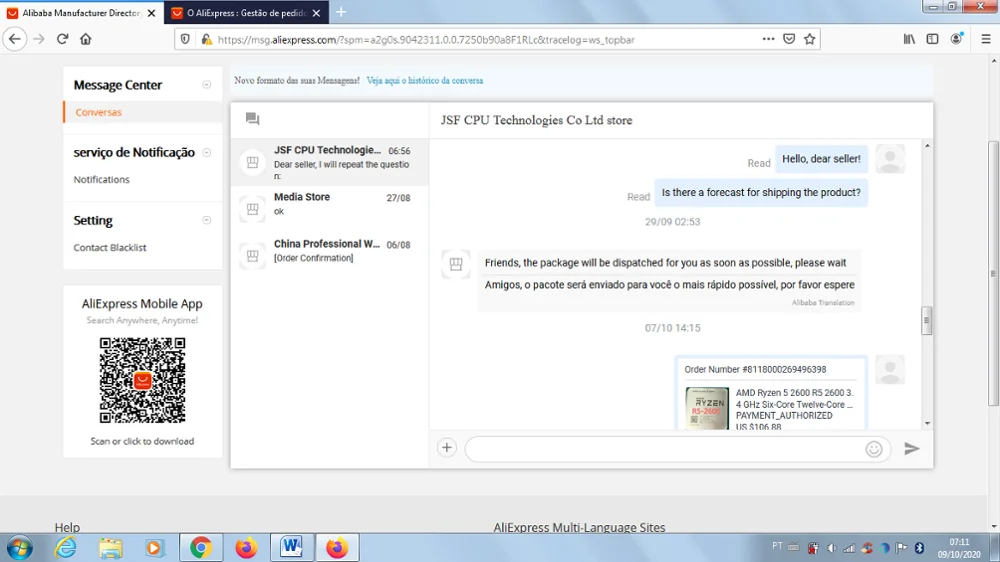Open Windows Explorer folder on taskbar

click(x=110, y=548)
